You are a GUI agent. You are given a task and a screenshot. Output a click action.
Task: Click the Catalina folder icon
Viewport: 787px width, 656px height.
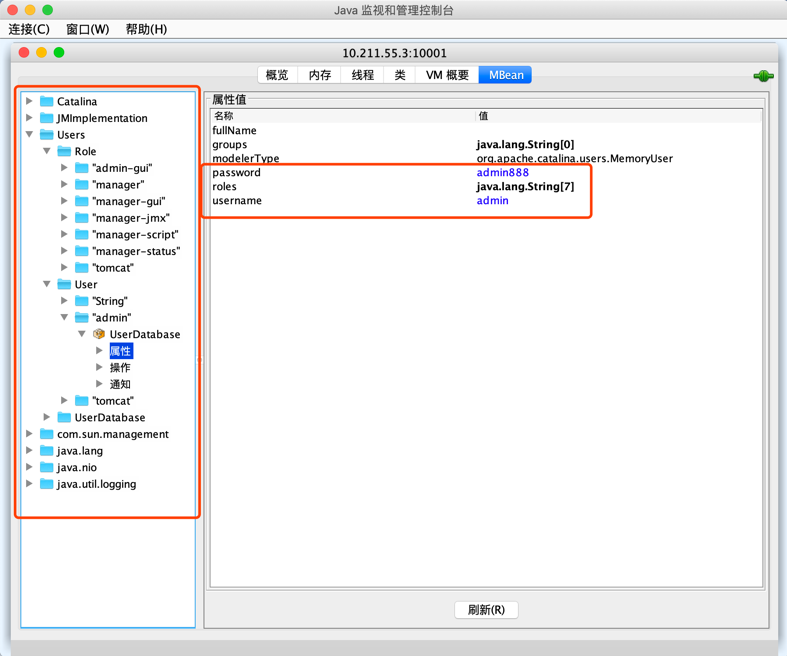(x=47, y=101)
